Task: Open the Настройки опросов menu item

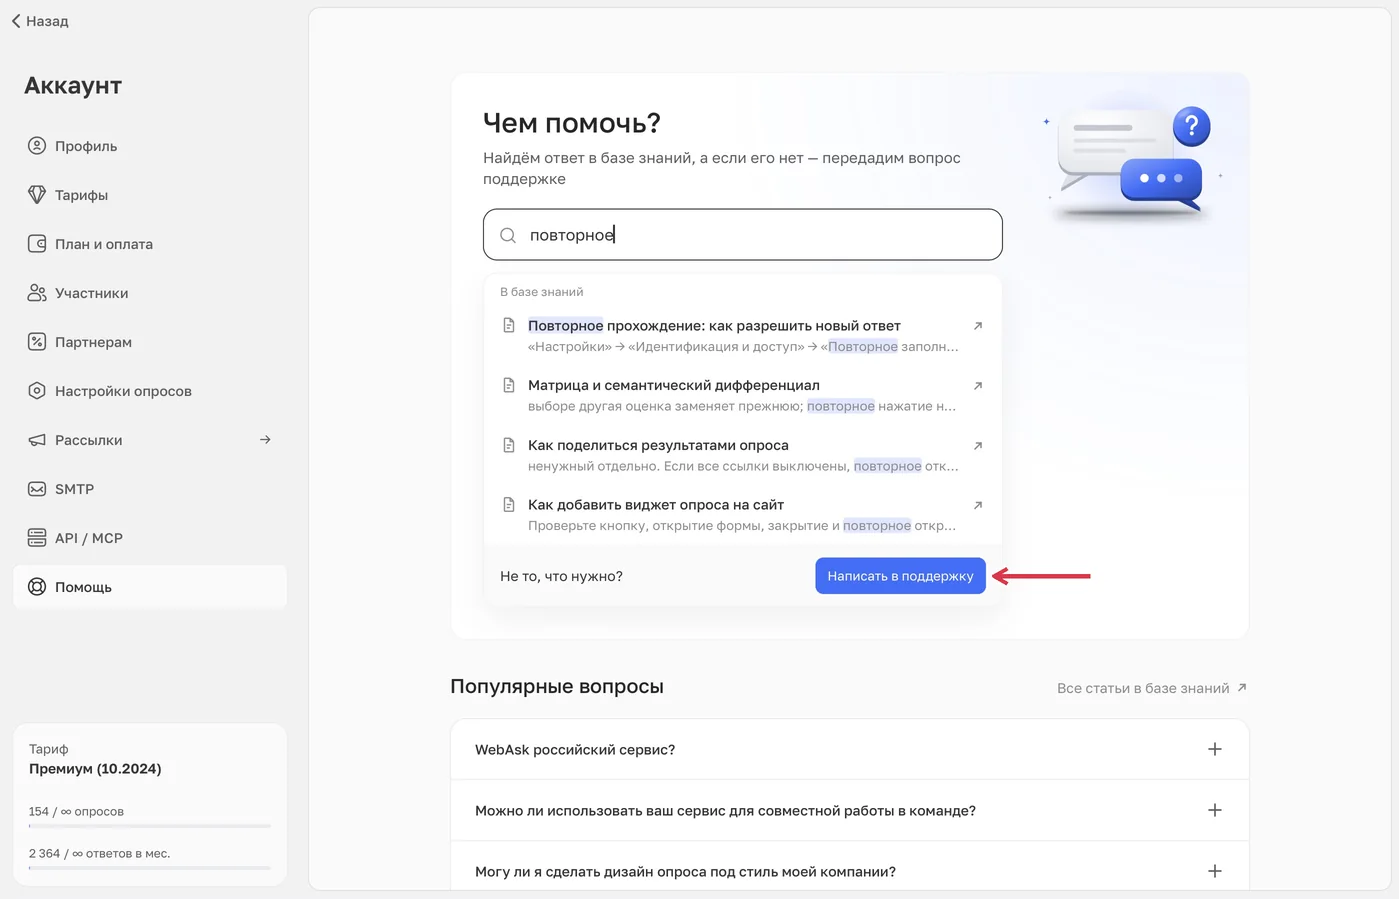Action: tap(150, 391)
